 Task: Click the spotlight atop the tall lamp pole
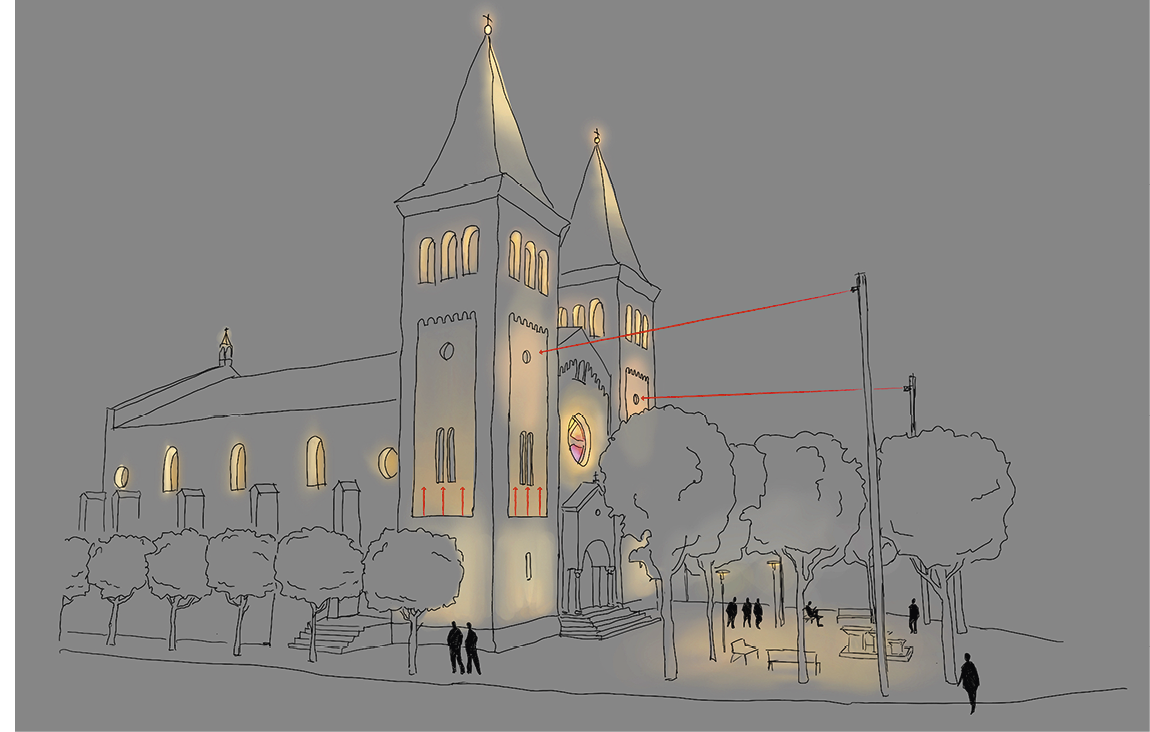[857, 287]
